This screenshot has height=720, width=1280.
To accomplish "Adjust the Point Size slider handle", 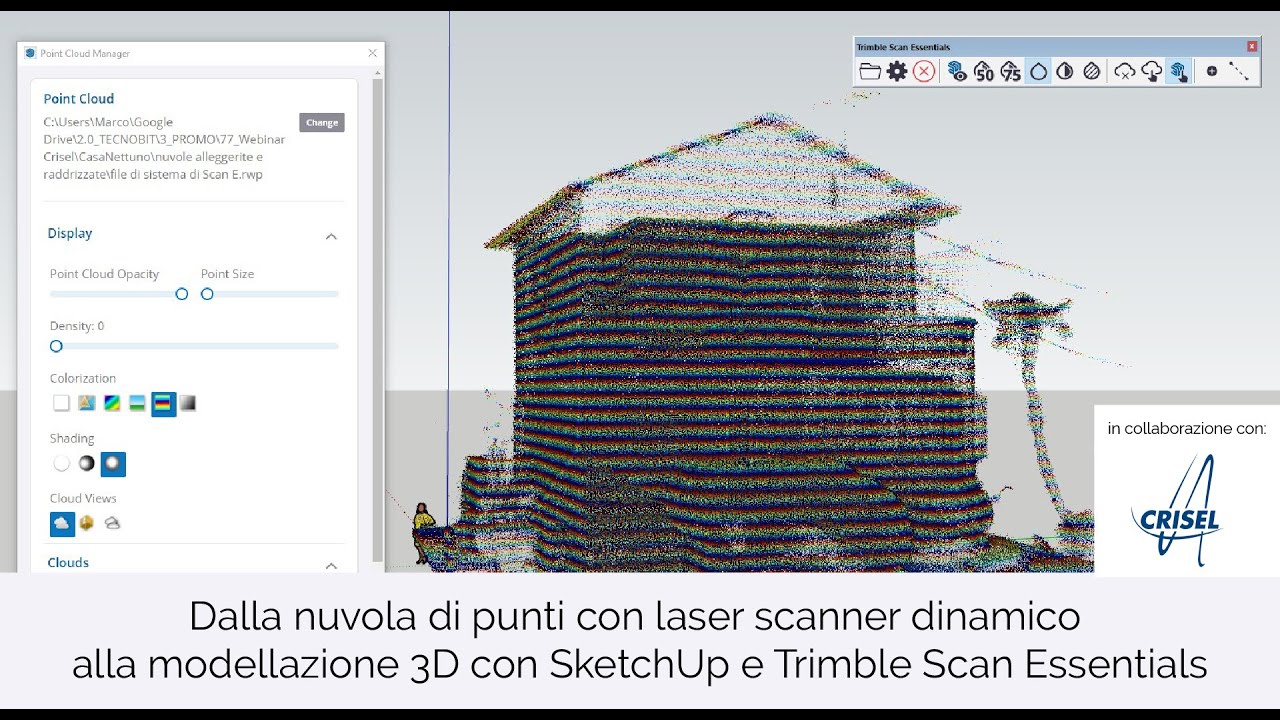I will (x=207, y=294).
